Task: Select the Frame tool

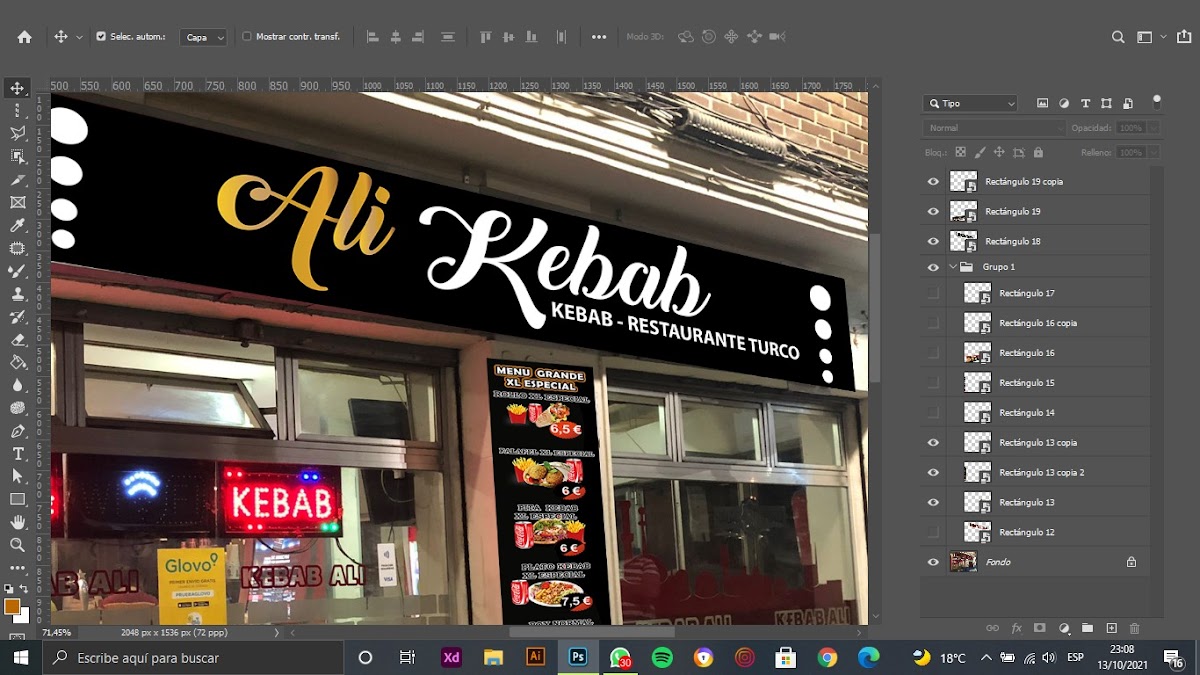Action: pyautogui.click(x=17, y=203)
